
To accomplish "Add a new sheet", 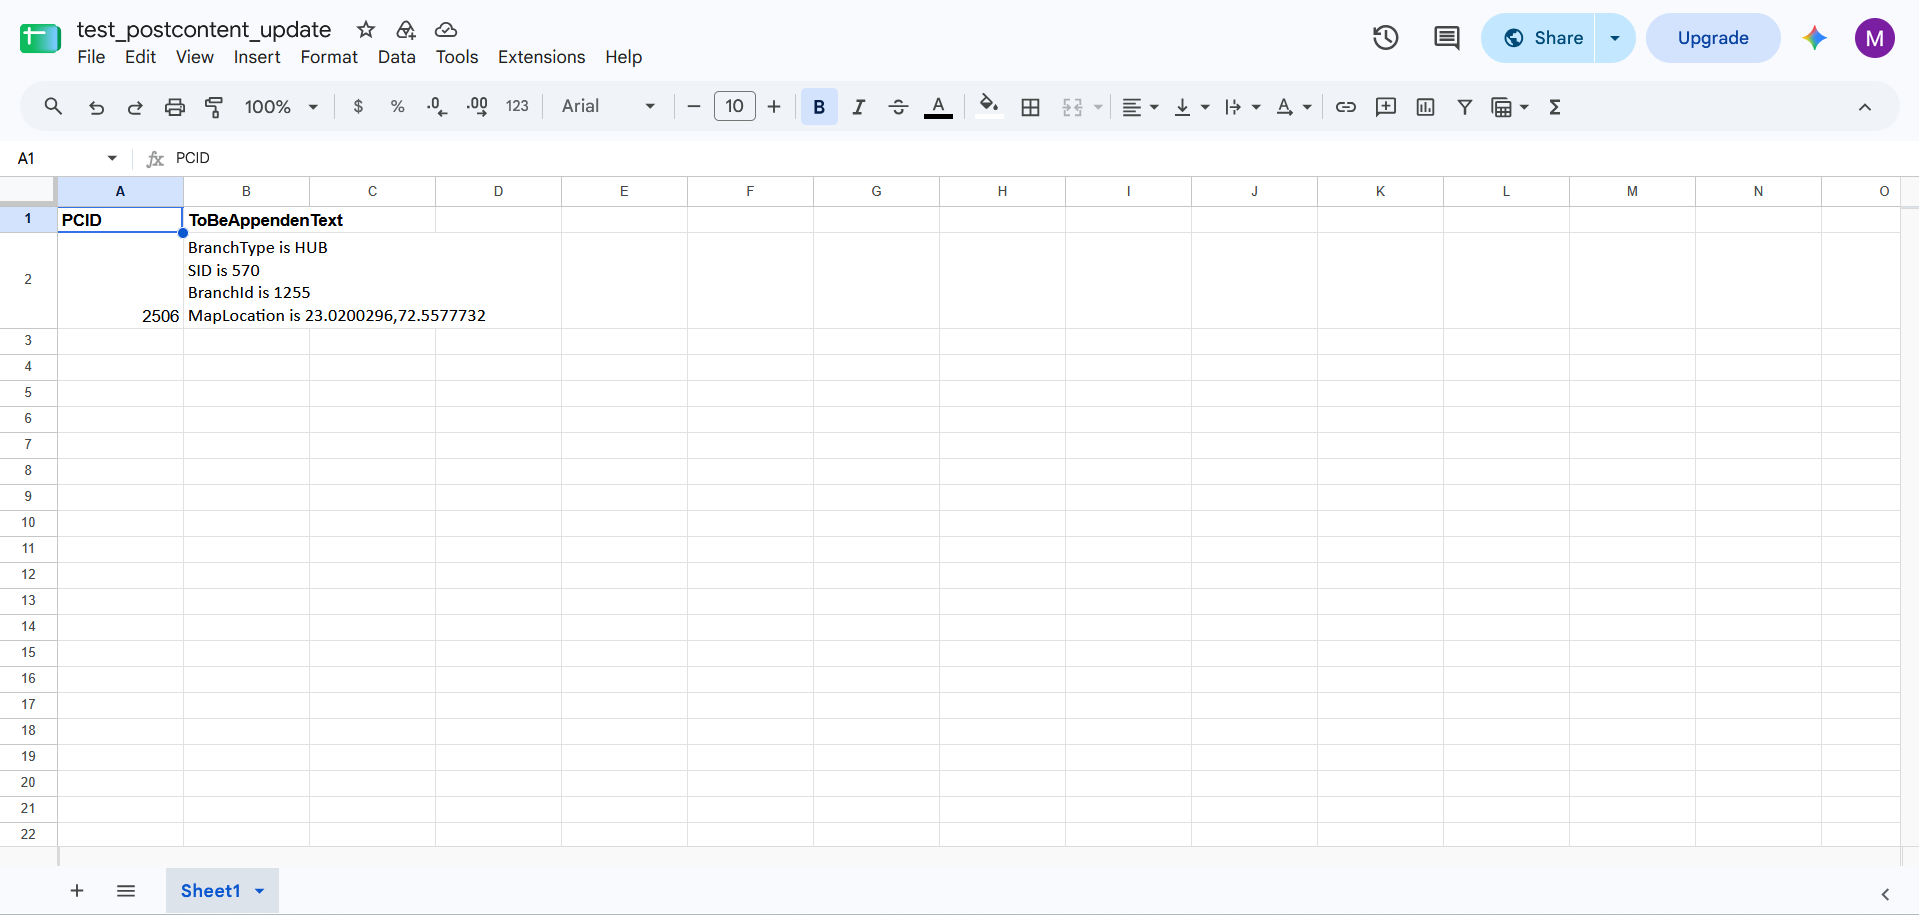I will [77, 890].
